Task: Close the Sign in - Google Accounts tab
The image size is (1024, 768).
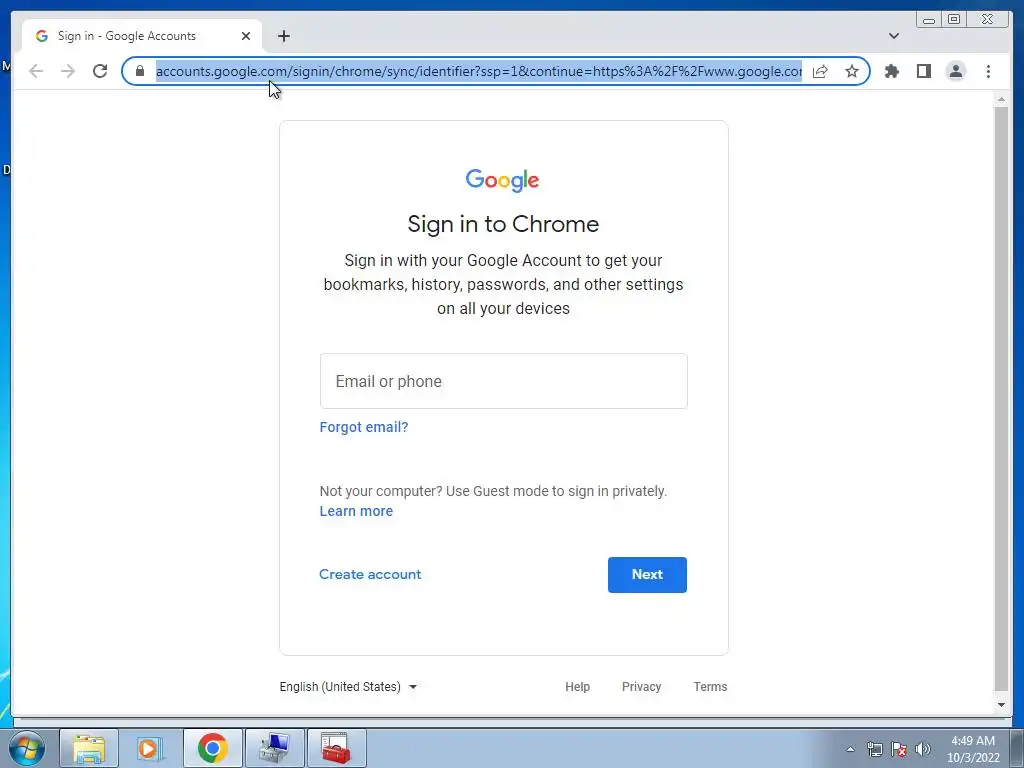Action: 246,36
